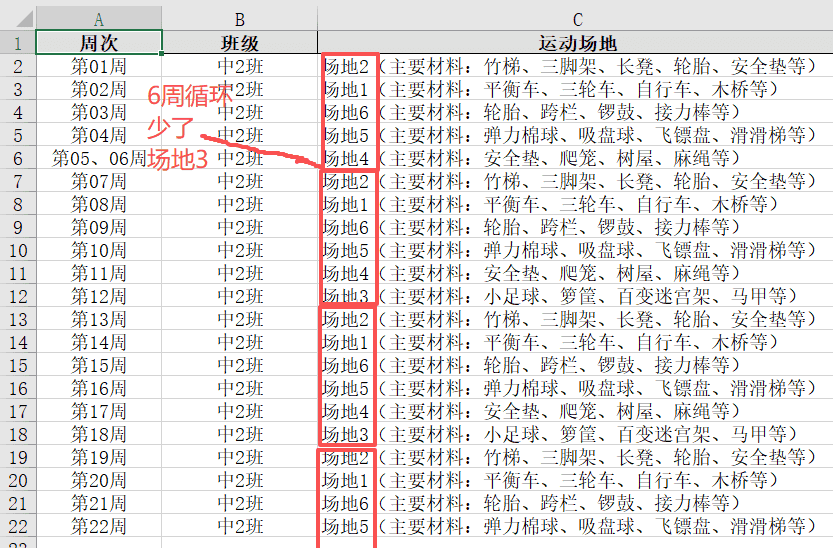The width and height of the screenshot is (833, 548).
Task: Select row 12 header
Action: [18, 296]
